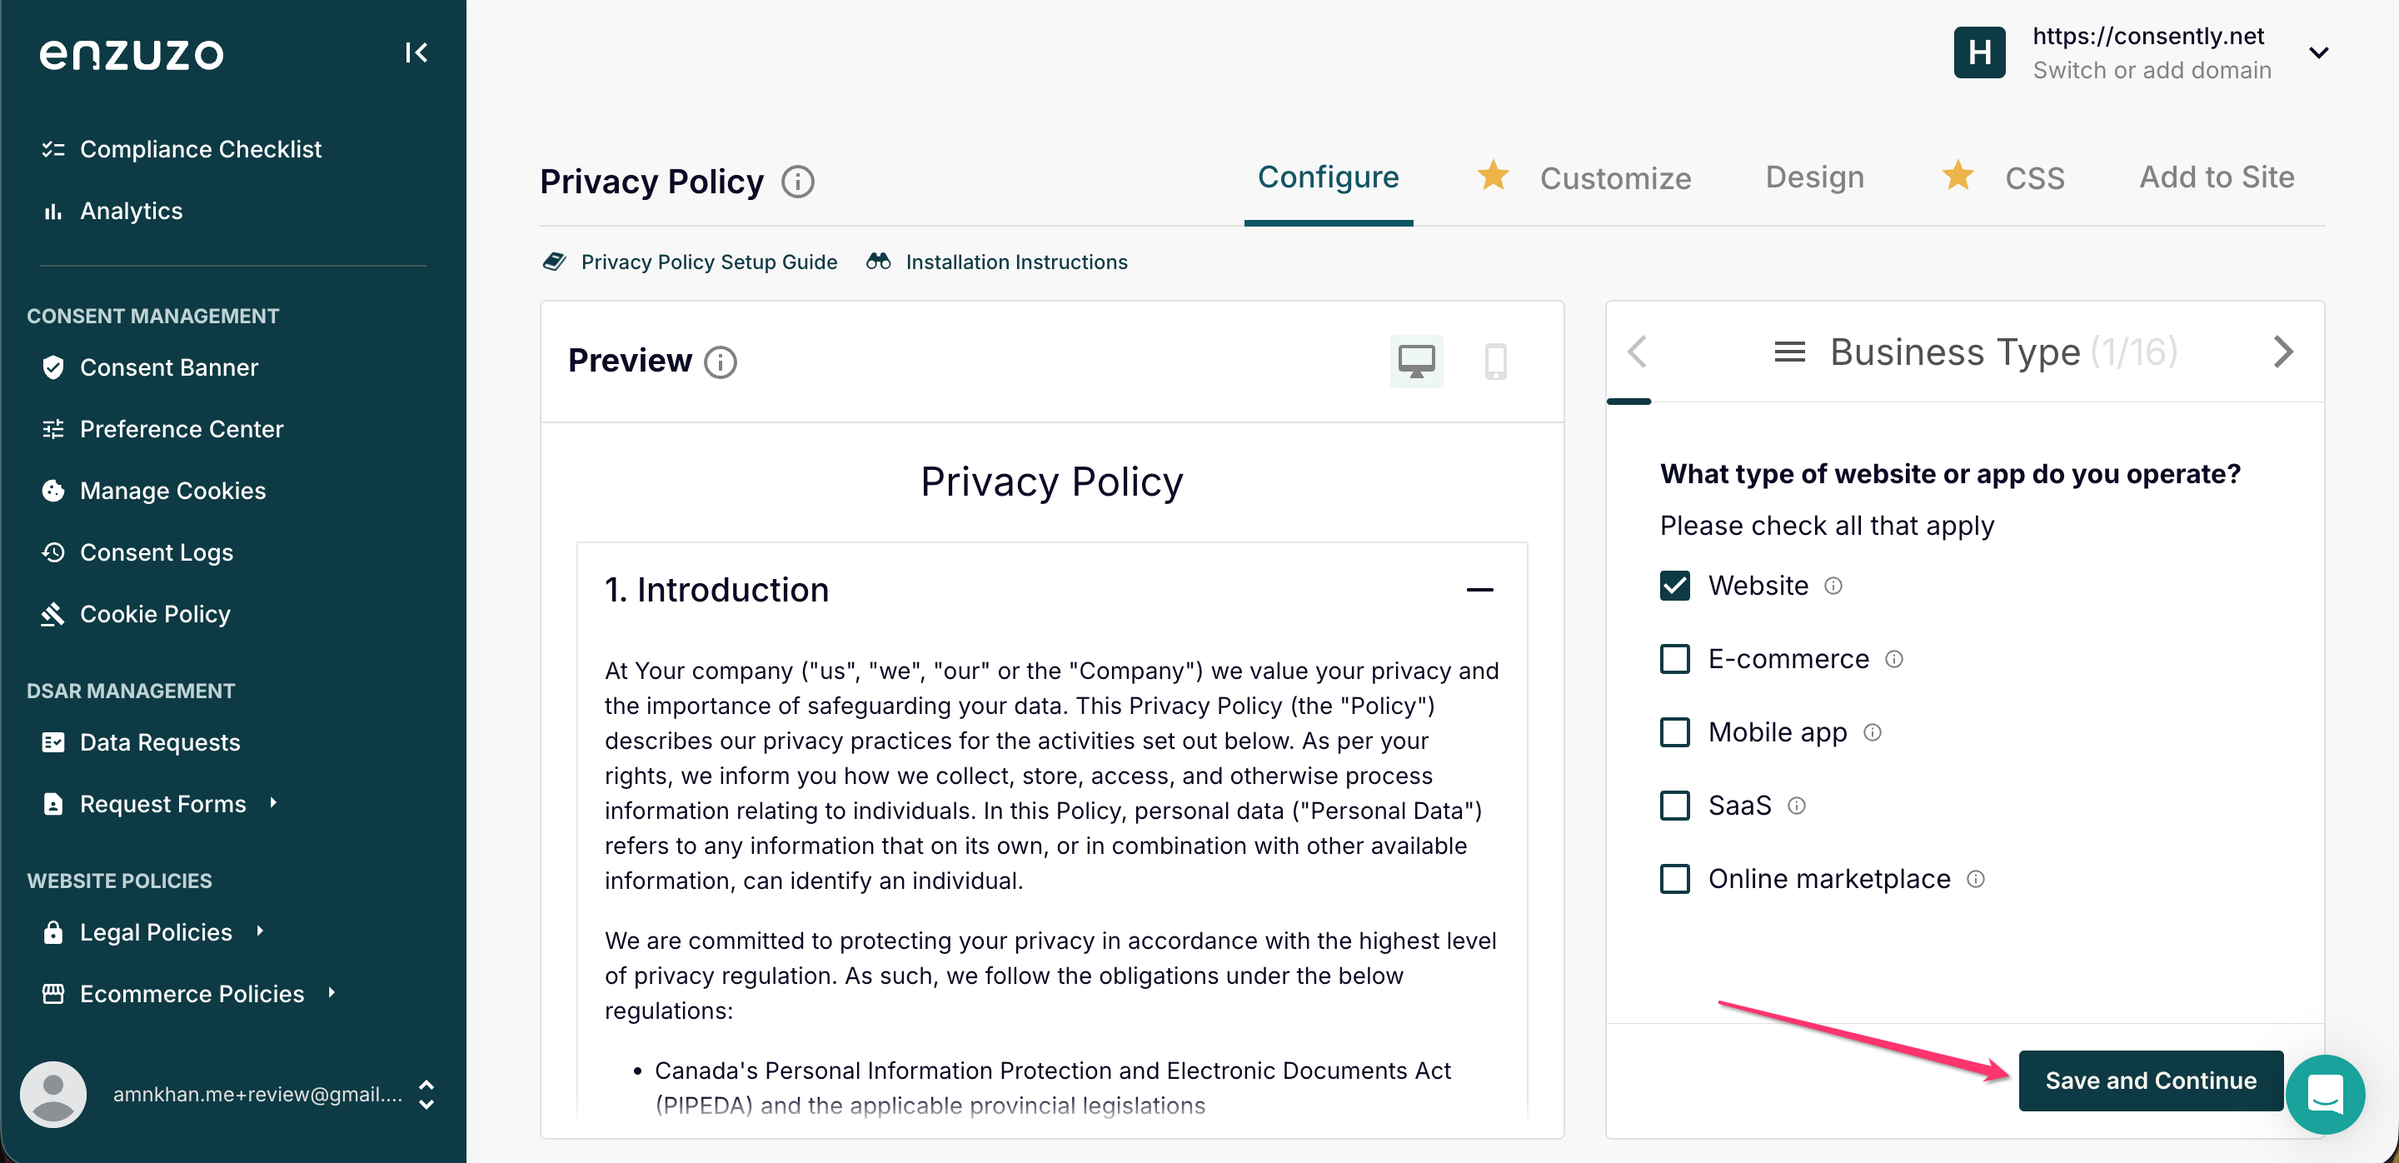Open Consent Logs page

(156, 552)
